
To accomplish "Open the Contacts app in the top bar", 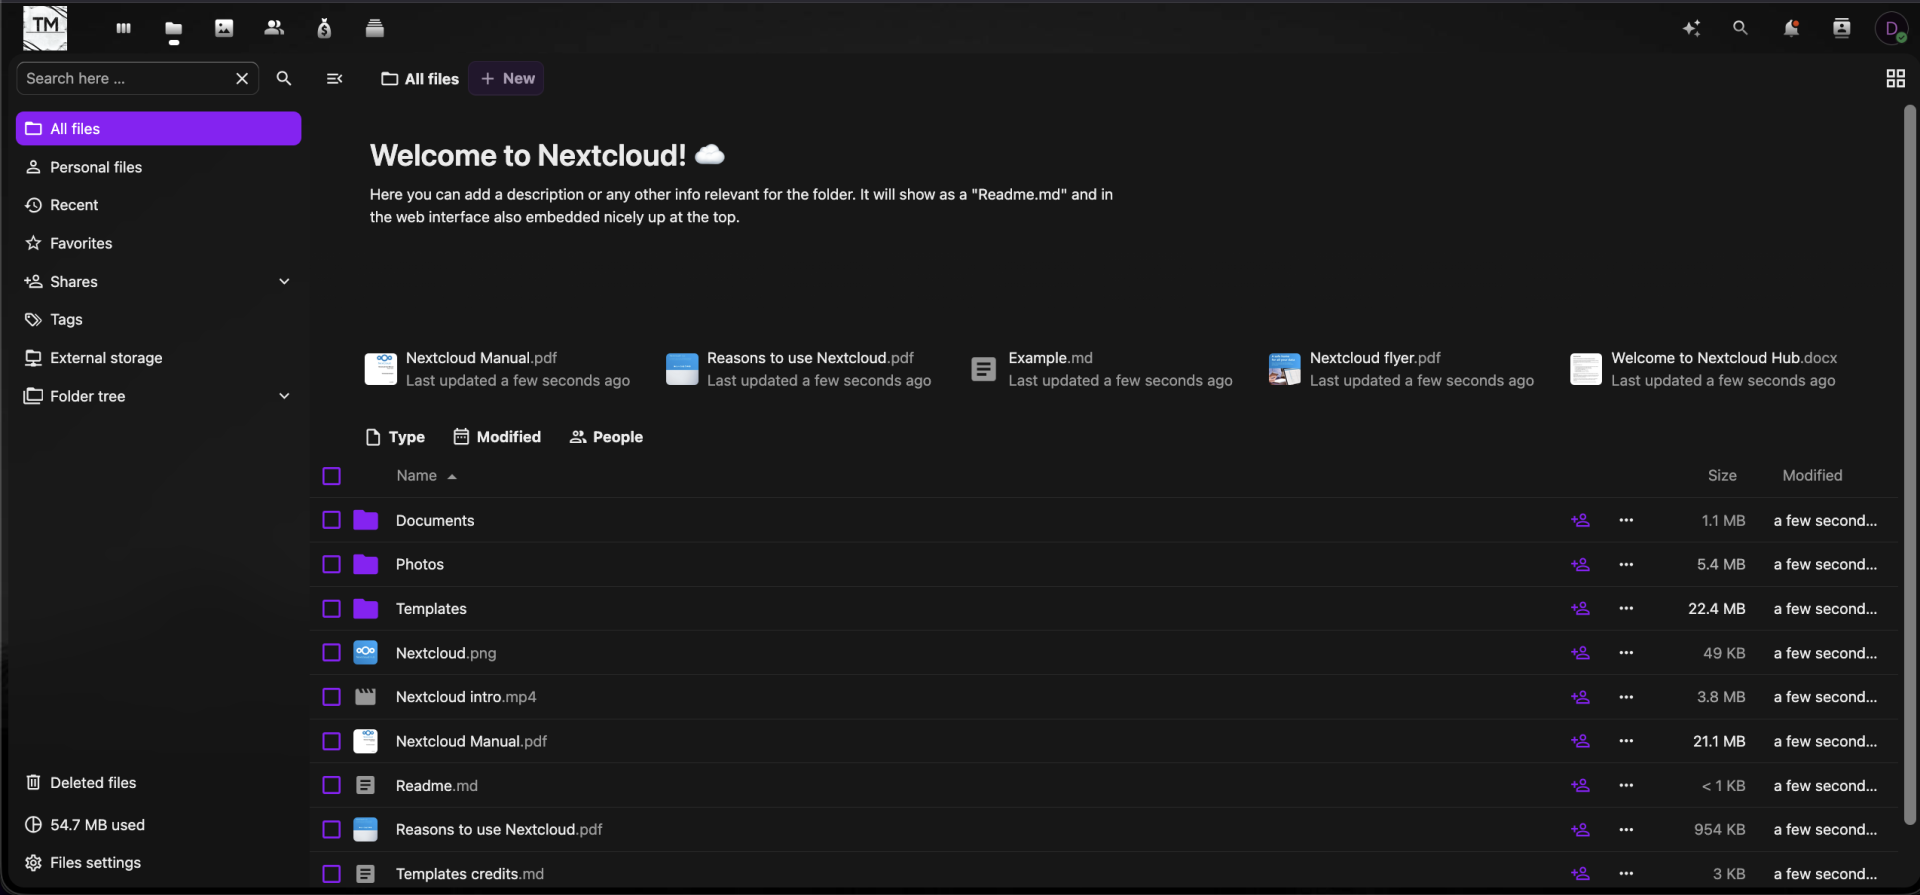I will coord(274,28).
